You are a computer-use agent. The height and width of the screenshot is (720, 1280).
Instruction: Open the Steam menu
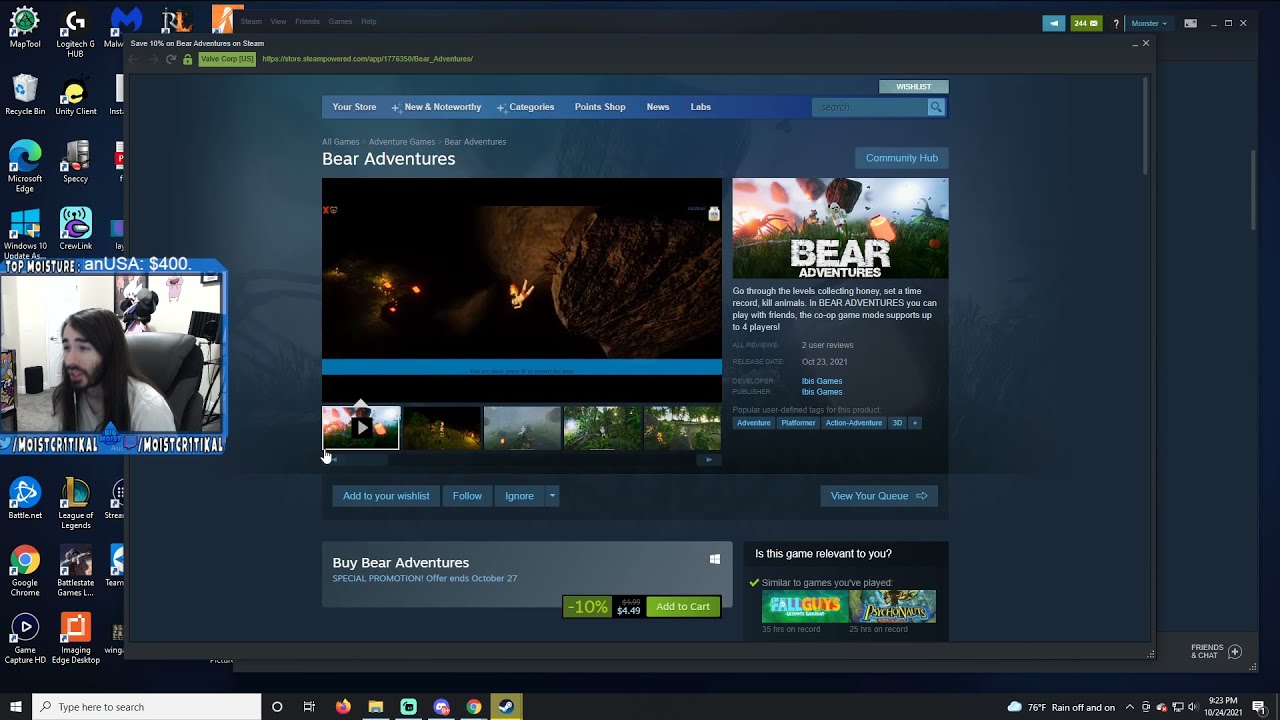[251, 21]
